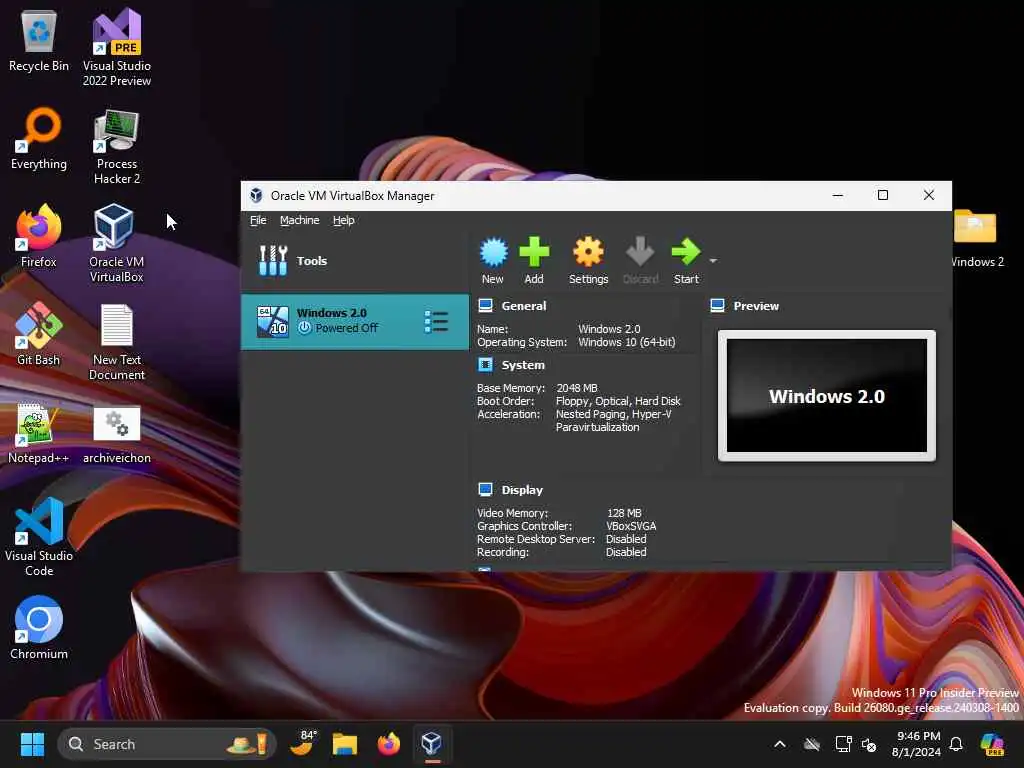Click the VBoxSVGA graphics controller value
Viewport: 1024px width, 768px height.
(x=631, y=526)
